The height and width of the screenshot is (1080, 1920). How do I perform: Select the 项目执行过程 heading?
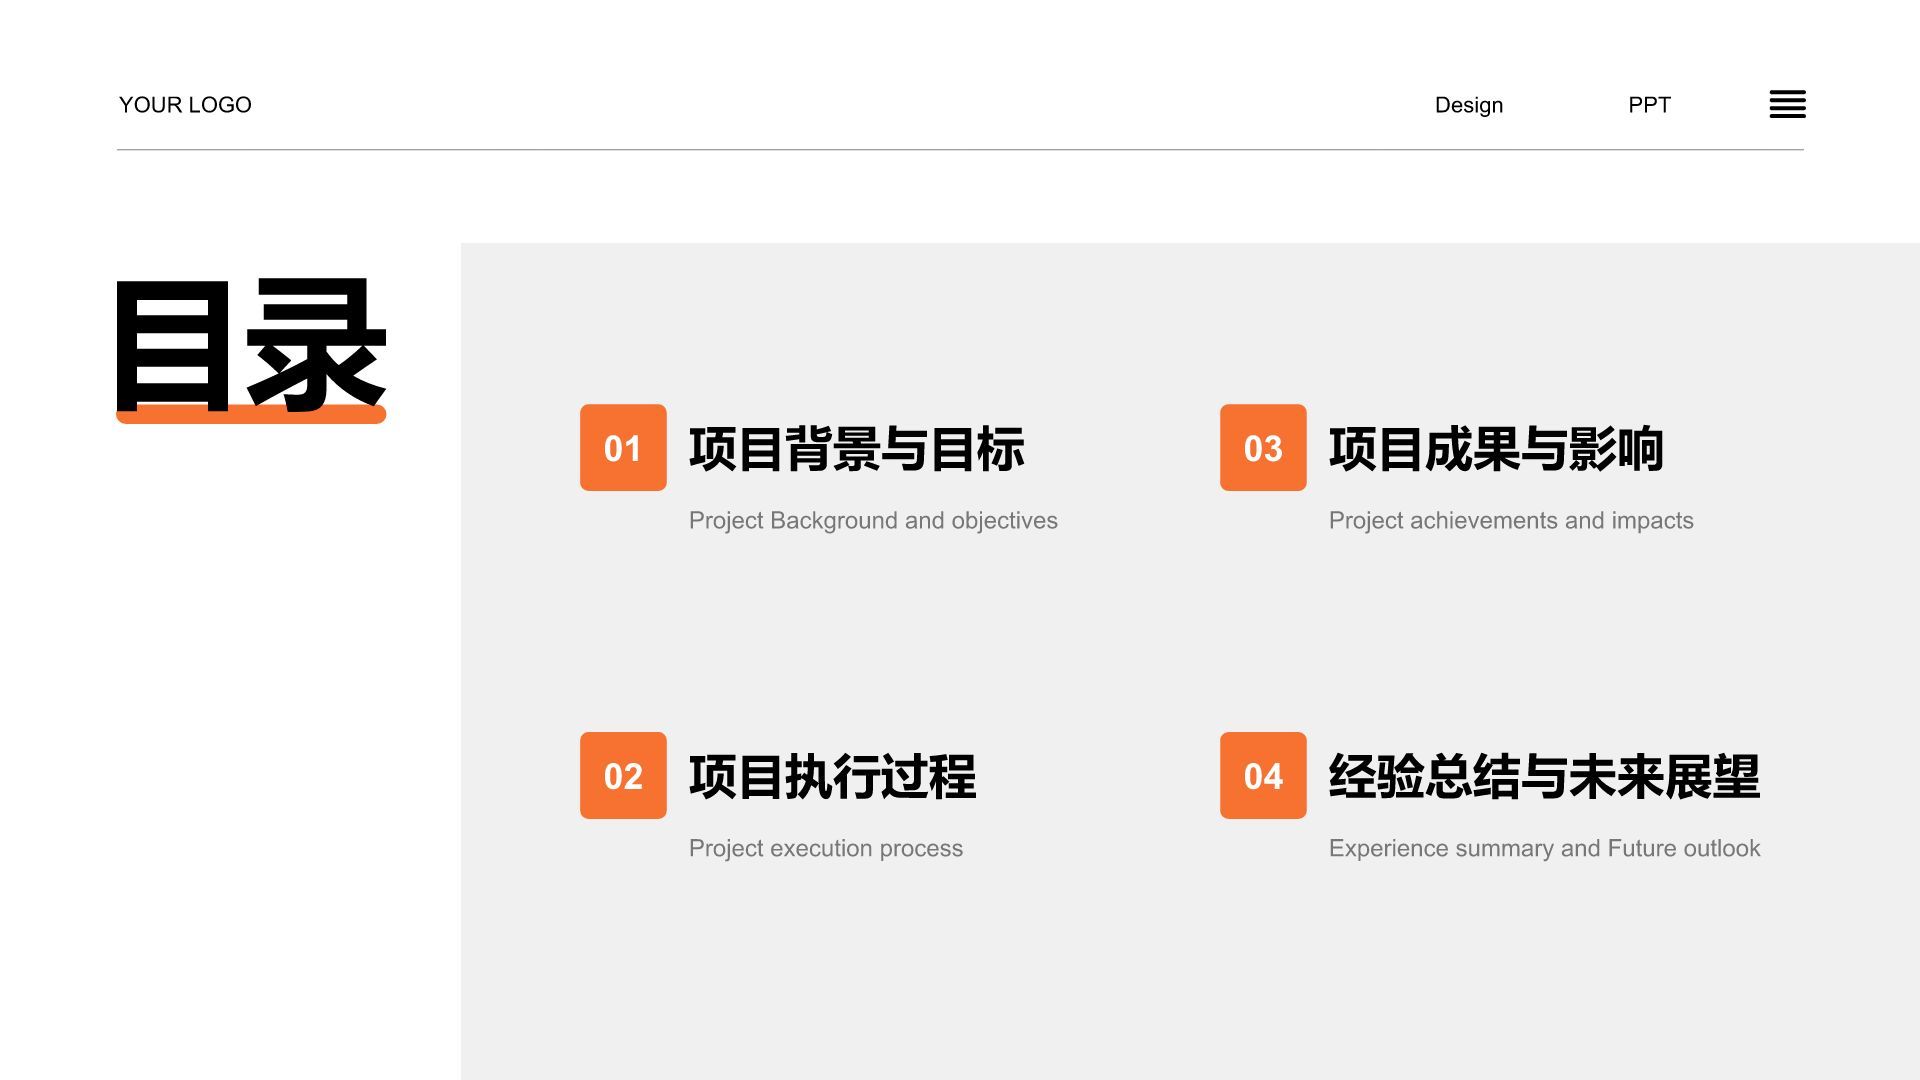pos(832,777)
